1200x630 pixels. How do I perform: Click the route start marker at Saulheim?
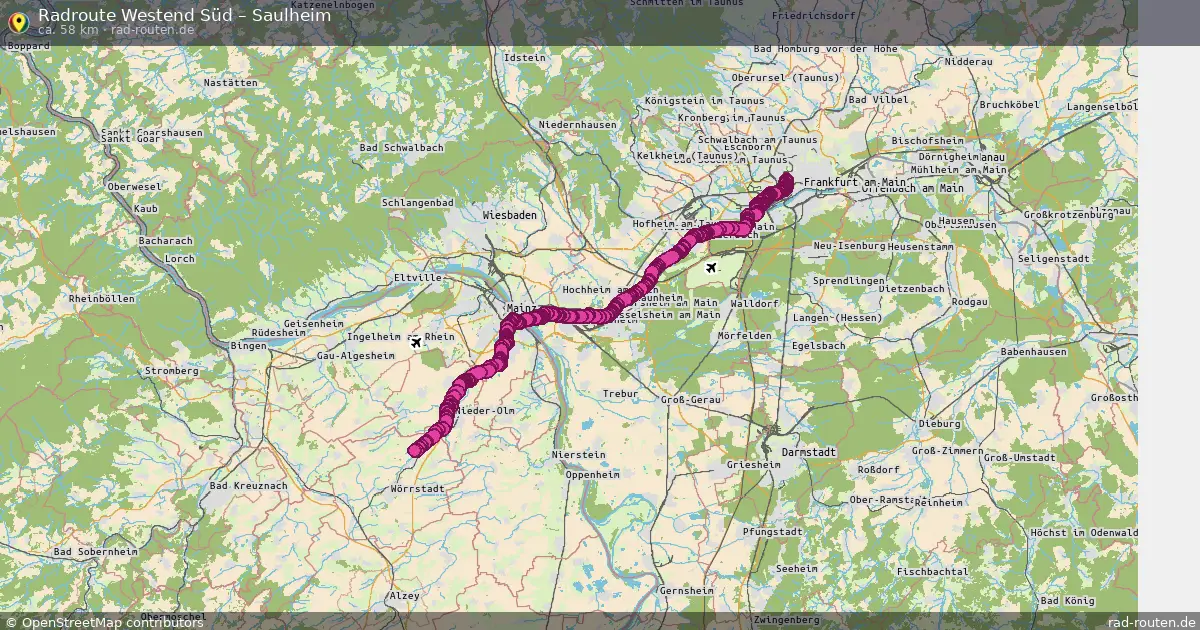coord(415,451)
